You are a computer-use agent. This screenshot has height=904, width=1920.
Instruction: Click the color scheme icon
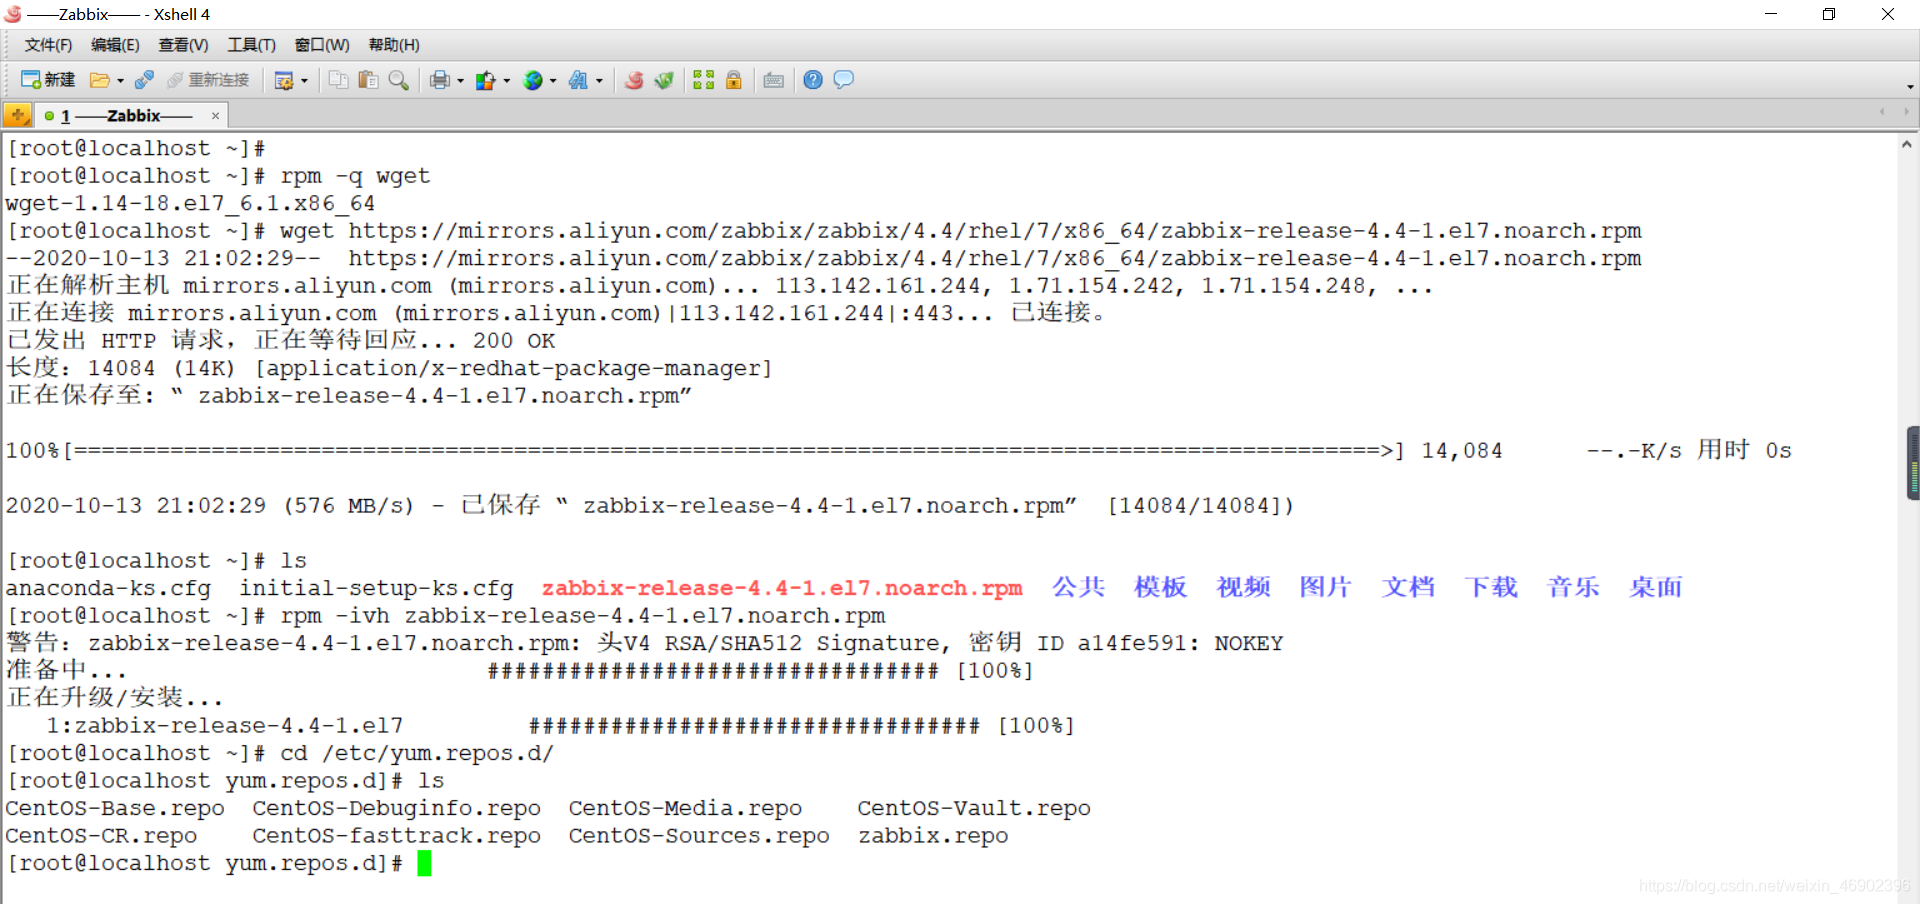[486, 80]
